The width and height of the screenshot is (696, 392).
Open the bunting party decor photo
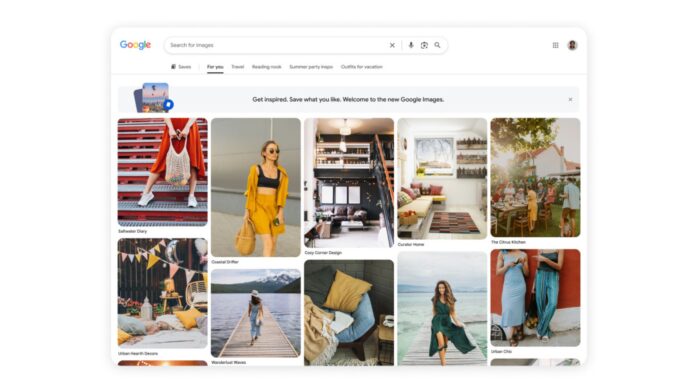(162, 293)
